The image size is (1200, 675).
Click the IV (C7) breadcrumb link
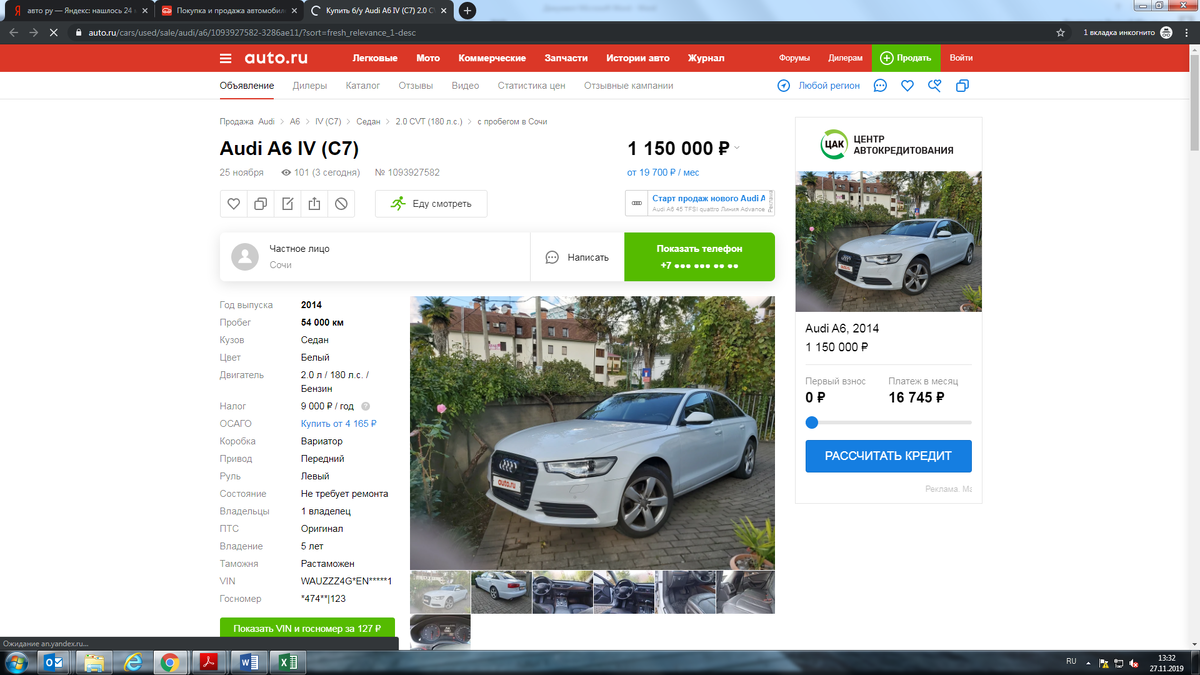[328, 121]
